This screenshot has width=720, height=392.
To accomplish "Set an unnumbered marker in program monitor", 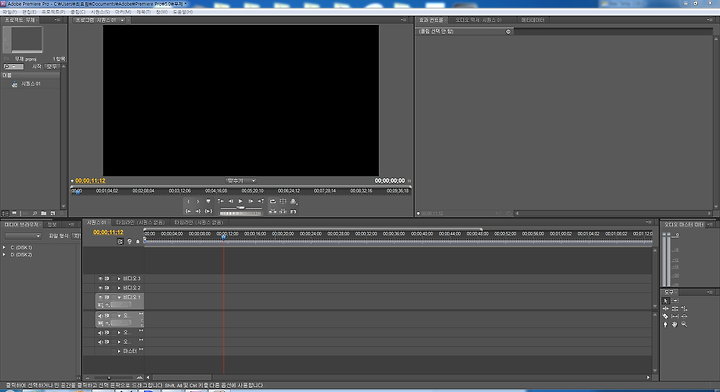I will pos(208,201).
